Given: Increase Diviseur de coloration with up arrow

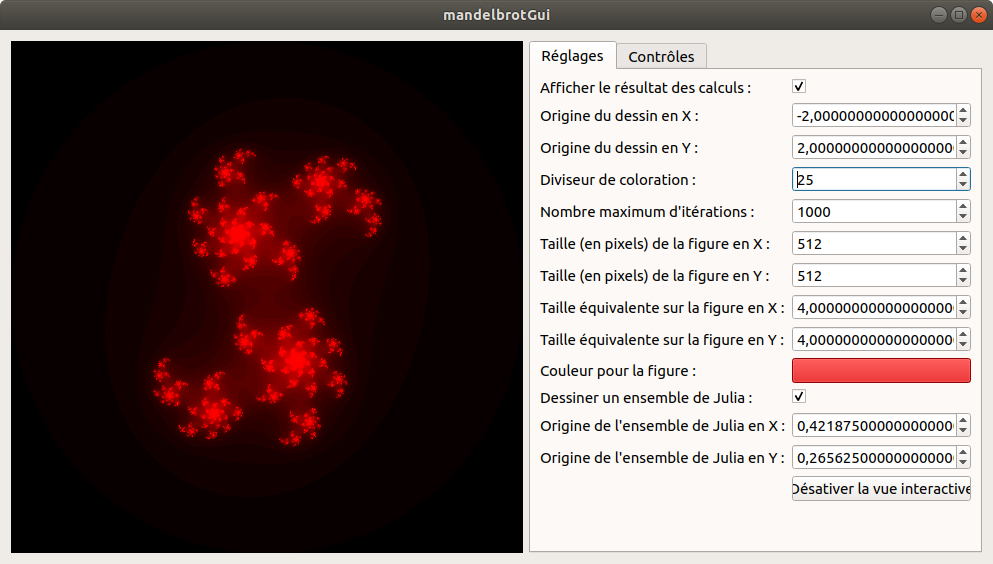Looking at the screenshot, I should (963, 174).
